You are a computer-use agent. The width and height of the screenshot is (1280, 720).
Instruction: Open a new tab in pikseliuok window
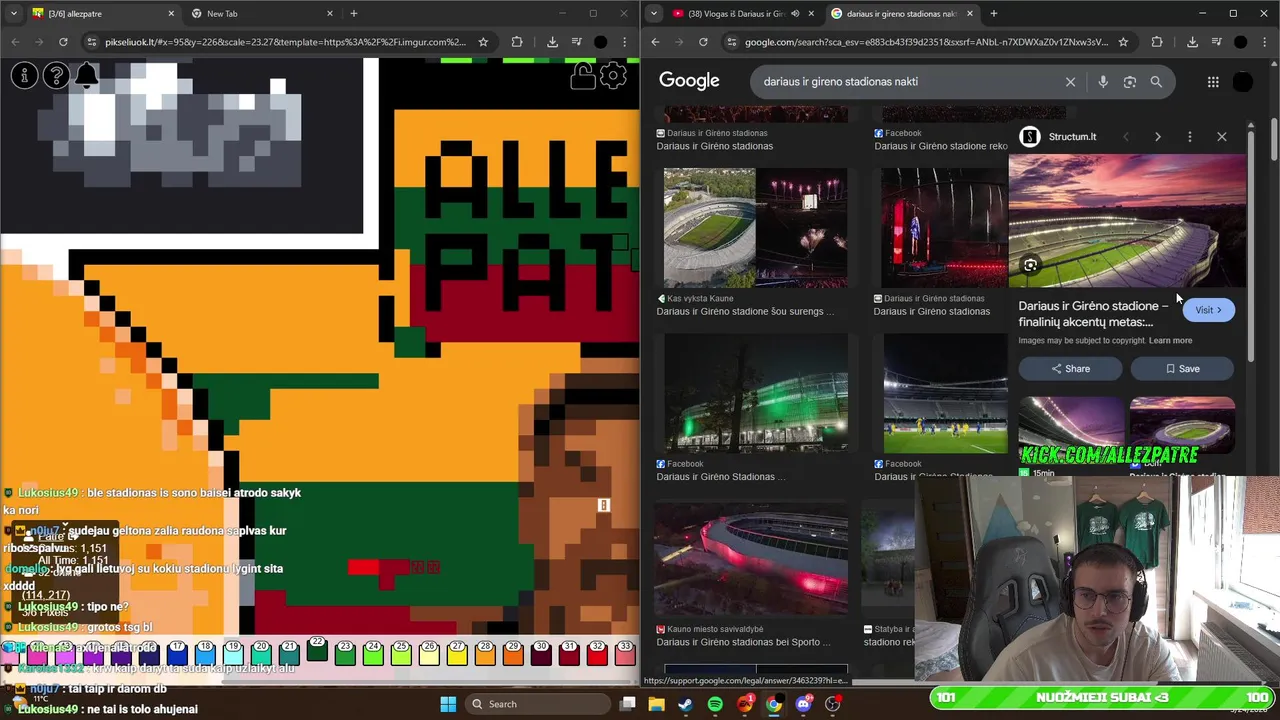[x=354, y=14]
